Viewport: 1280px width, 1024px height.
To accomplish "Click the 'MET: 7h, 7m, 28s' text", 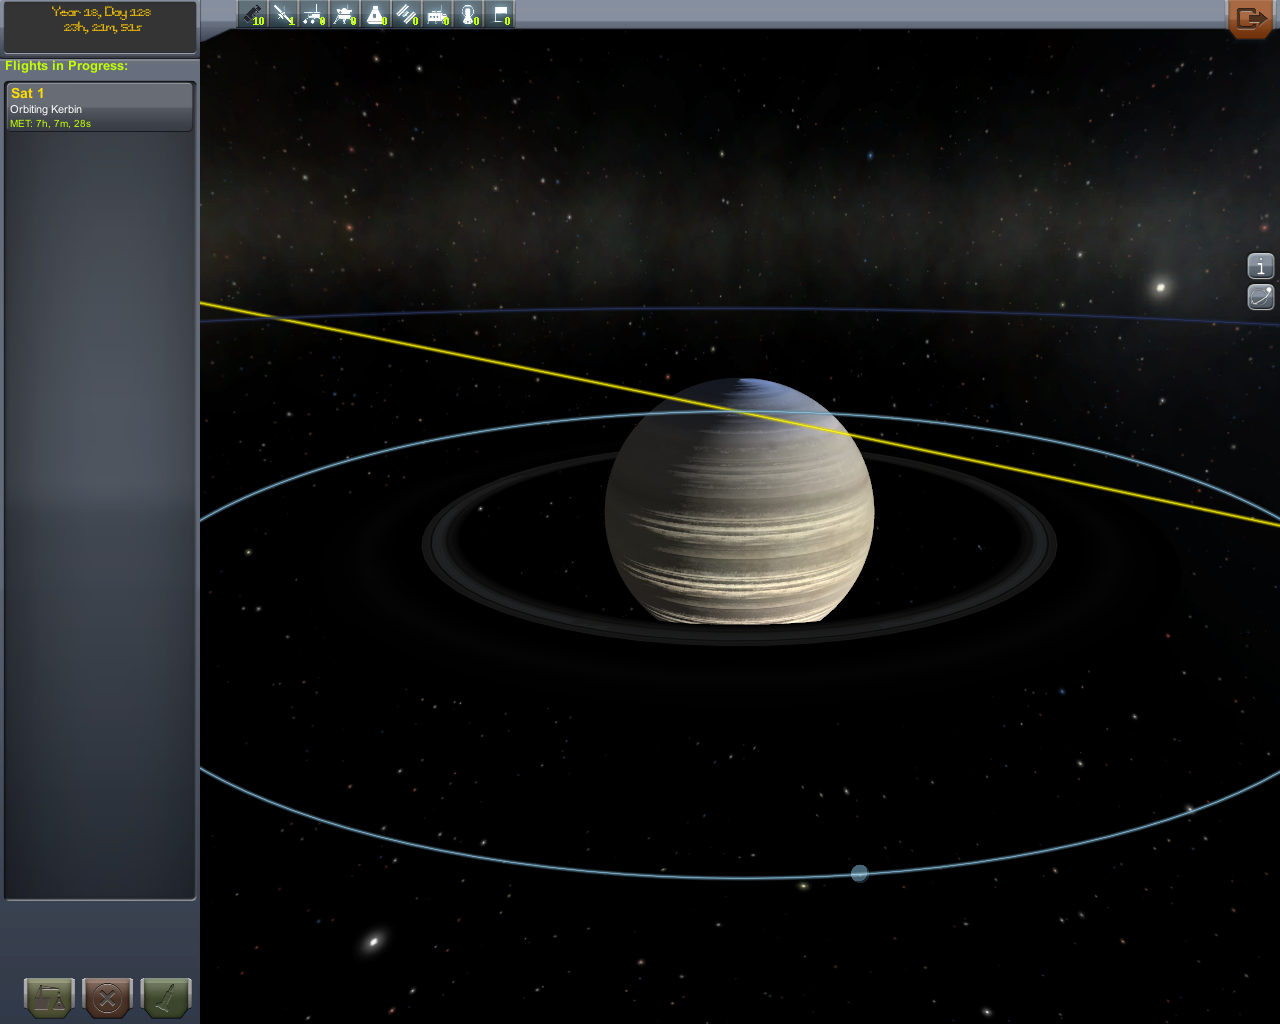I will click(50, 124).
